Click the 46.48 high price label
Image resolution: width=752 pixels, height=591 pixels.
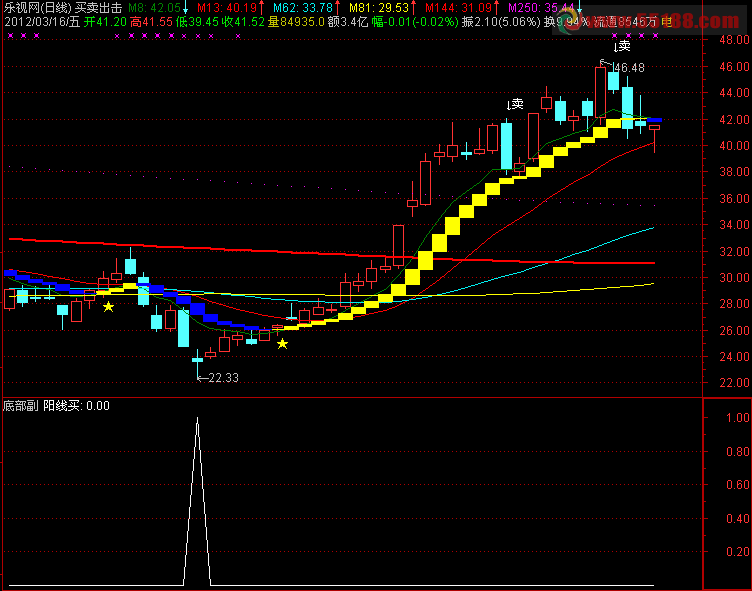[630, 68]
